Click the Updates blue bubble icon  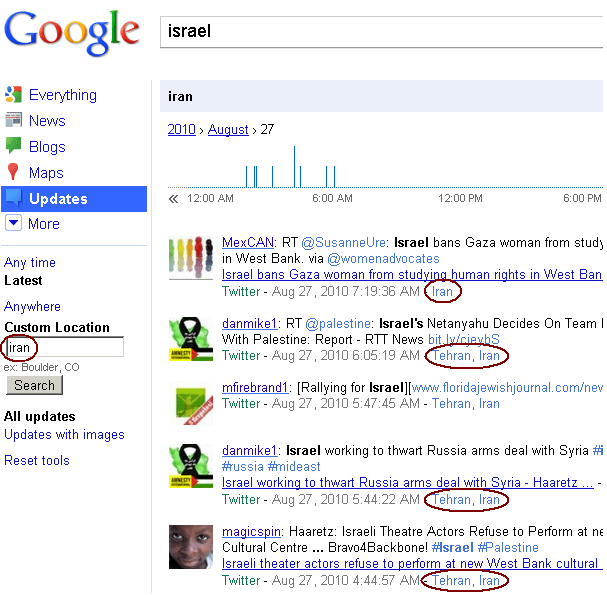click(x=14, y=198)
